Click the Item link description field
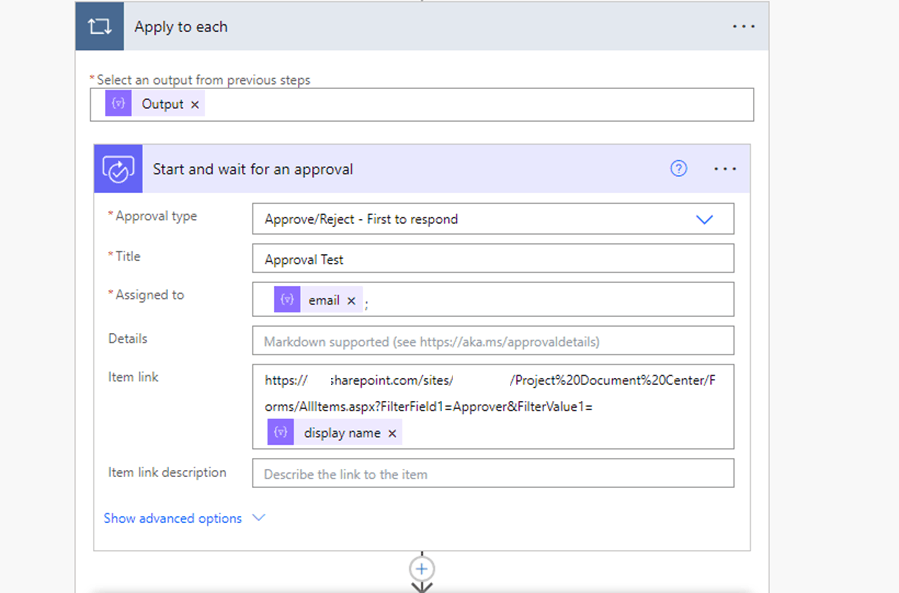This screenshot has height=593, width=899. click(493, 473)
